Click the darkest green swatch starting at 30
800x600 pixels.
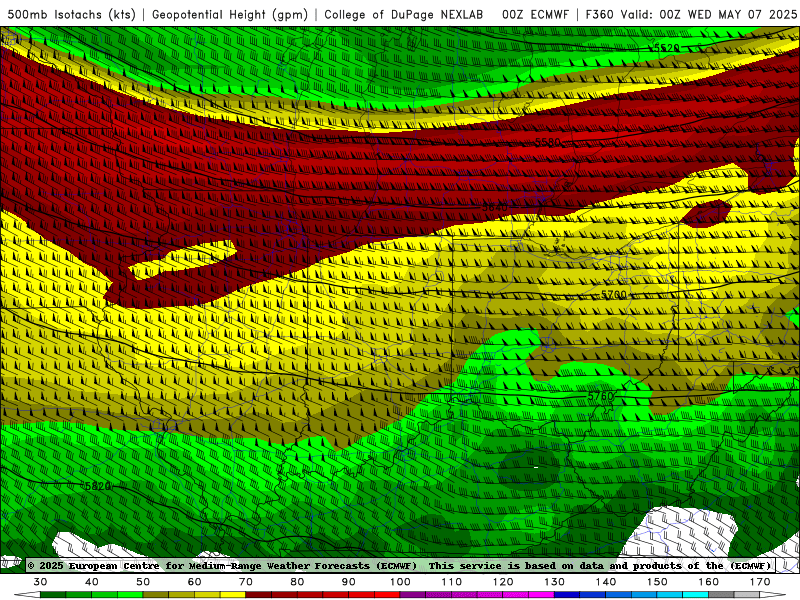click(53, 595)
